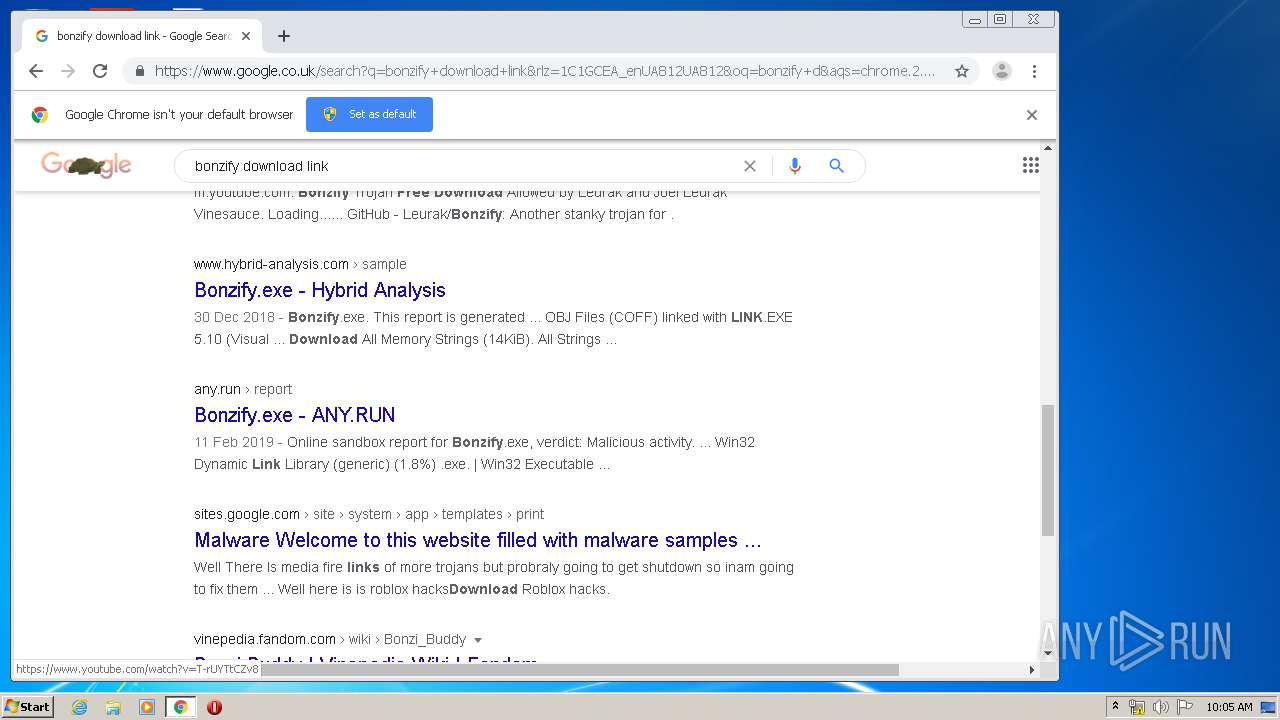The height and width of the screenshot is (720, 1280).
Task: Reload the current page
Action: (100, 71)
